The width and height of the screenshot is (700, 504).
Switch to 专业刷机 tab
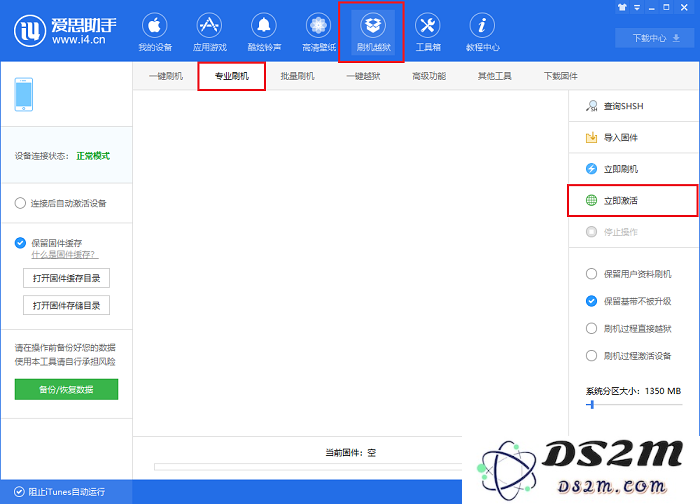pyautogui.click(x=231, y=76)
